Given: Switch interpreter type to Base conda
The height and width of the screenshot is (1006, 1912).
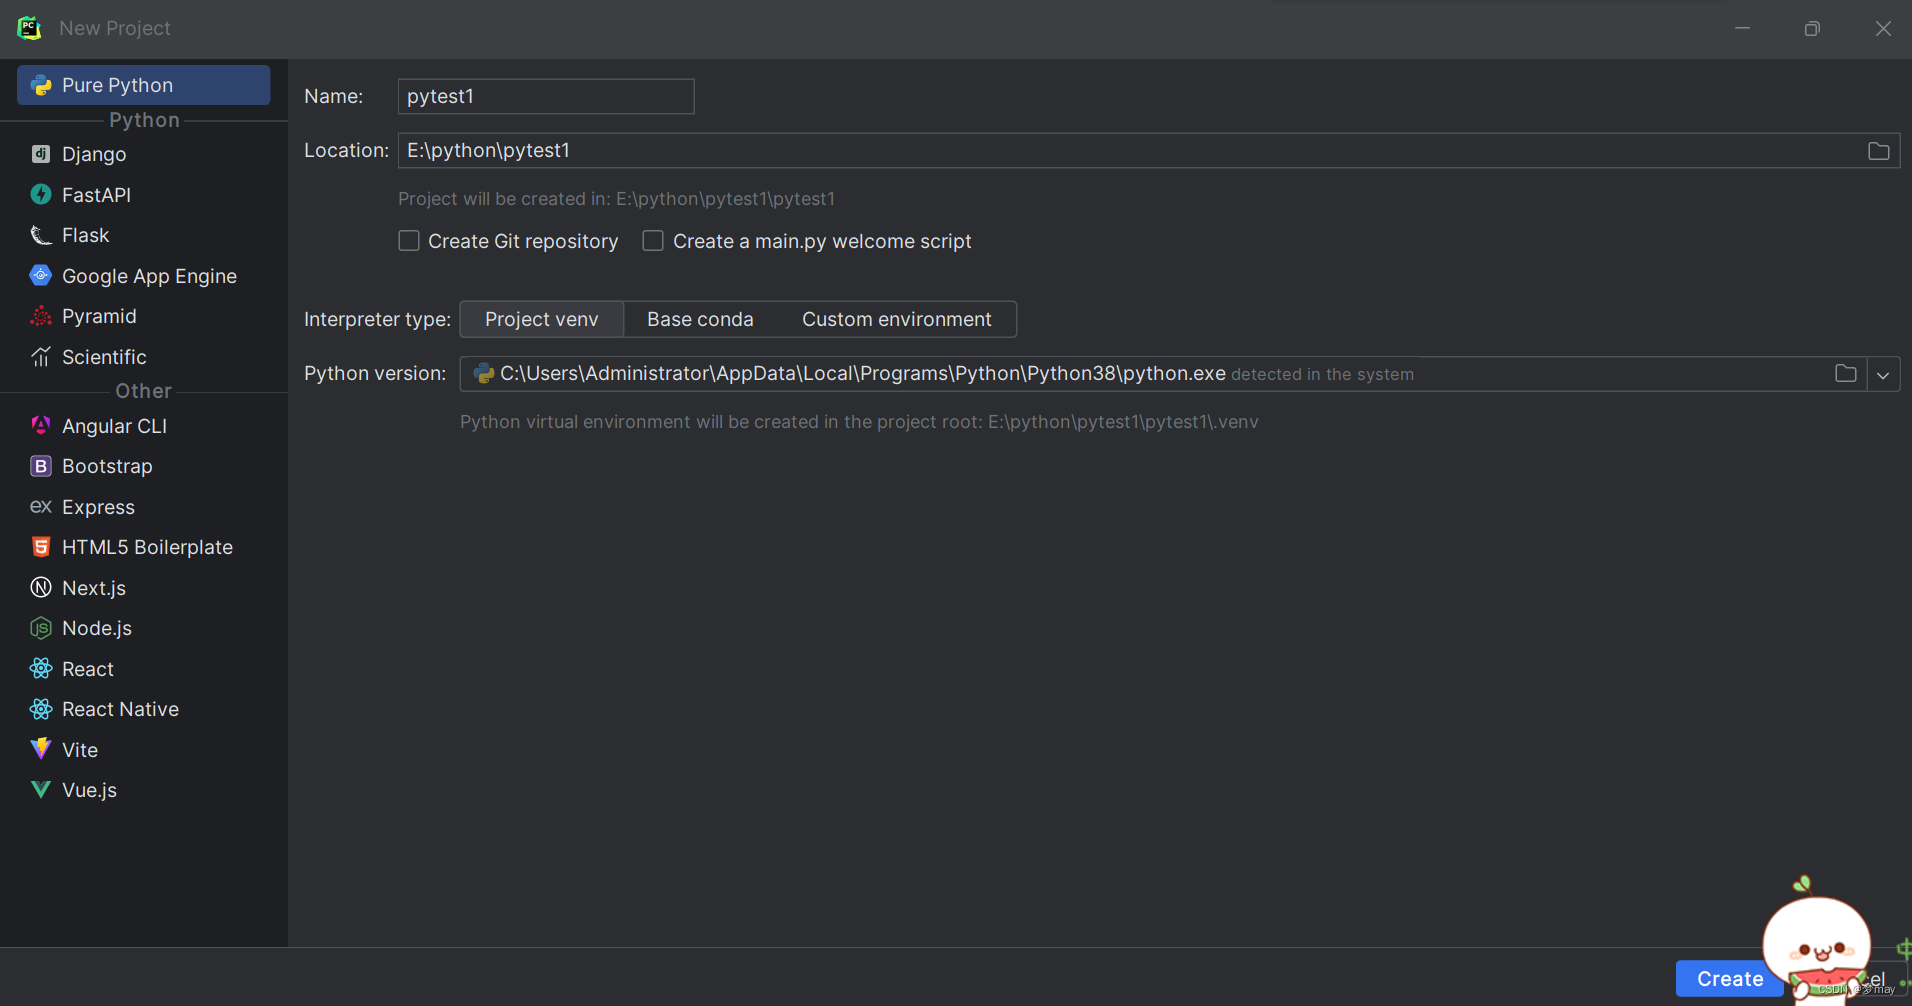Looking at the screenshot, I should click(x=700, y=318).
